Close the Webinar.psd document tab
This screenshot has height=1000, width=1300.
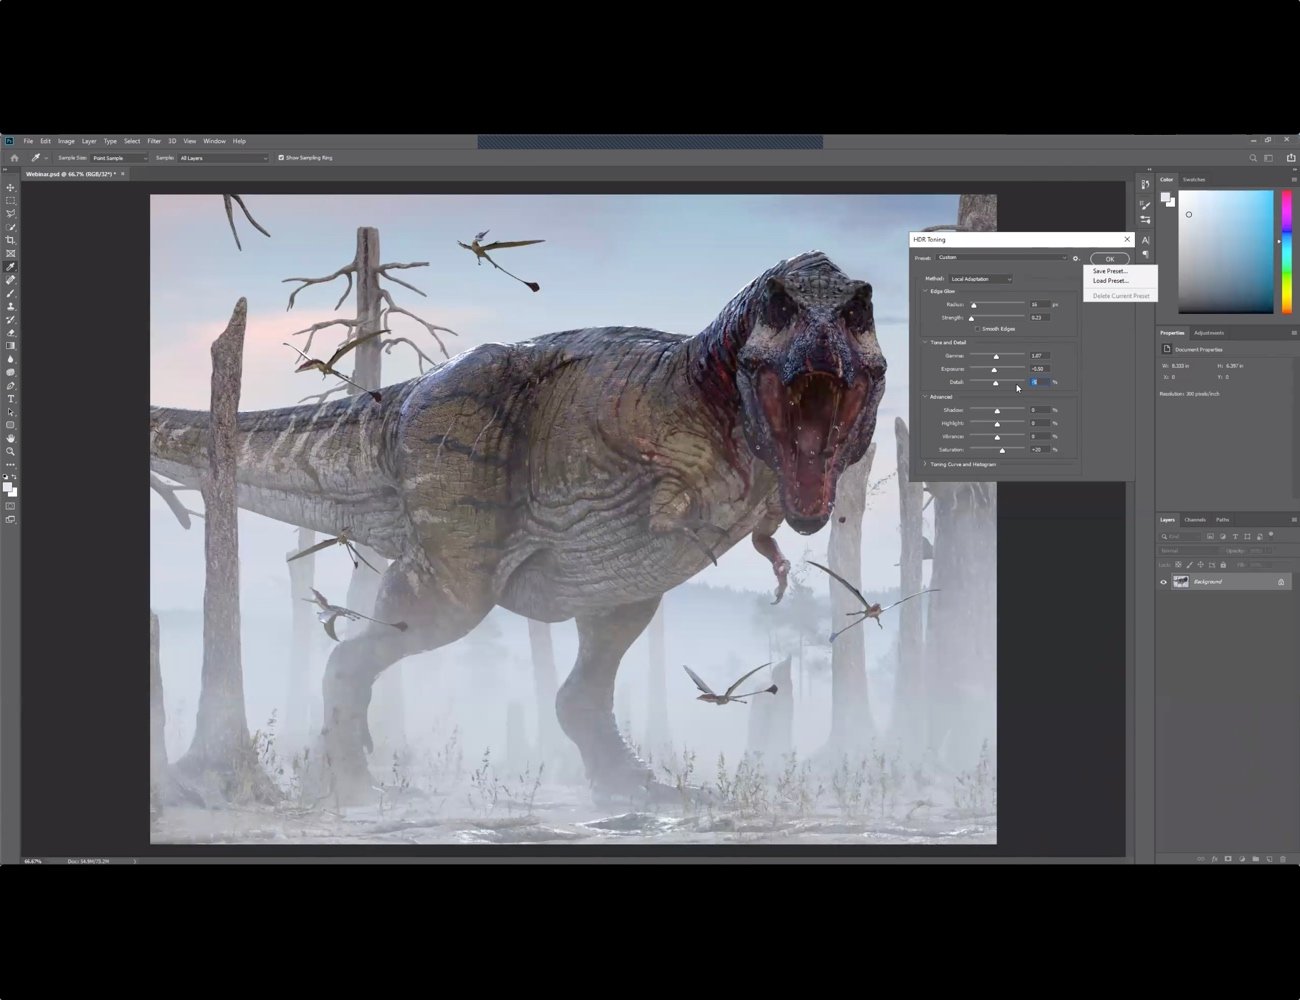123,174
